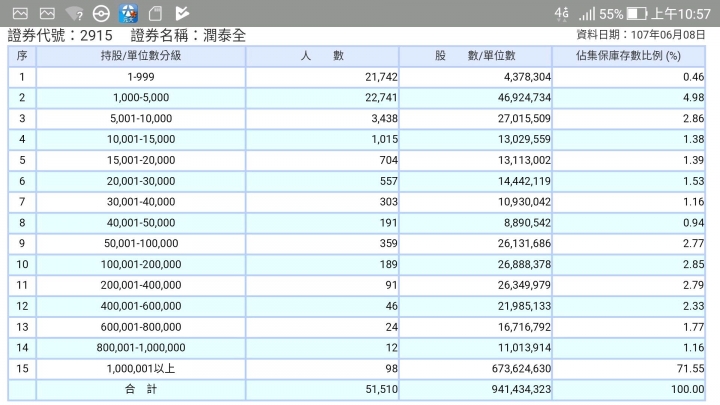Select the 0.94 percentage cell
Screen dimensions: 720x405
click(629, 223)
